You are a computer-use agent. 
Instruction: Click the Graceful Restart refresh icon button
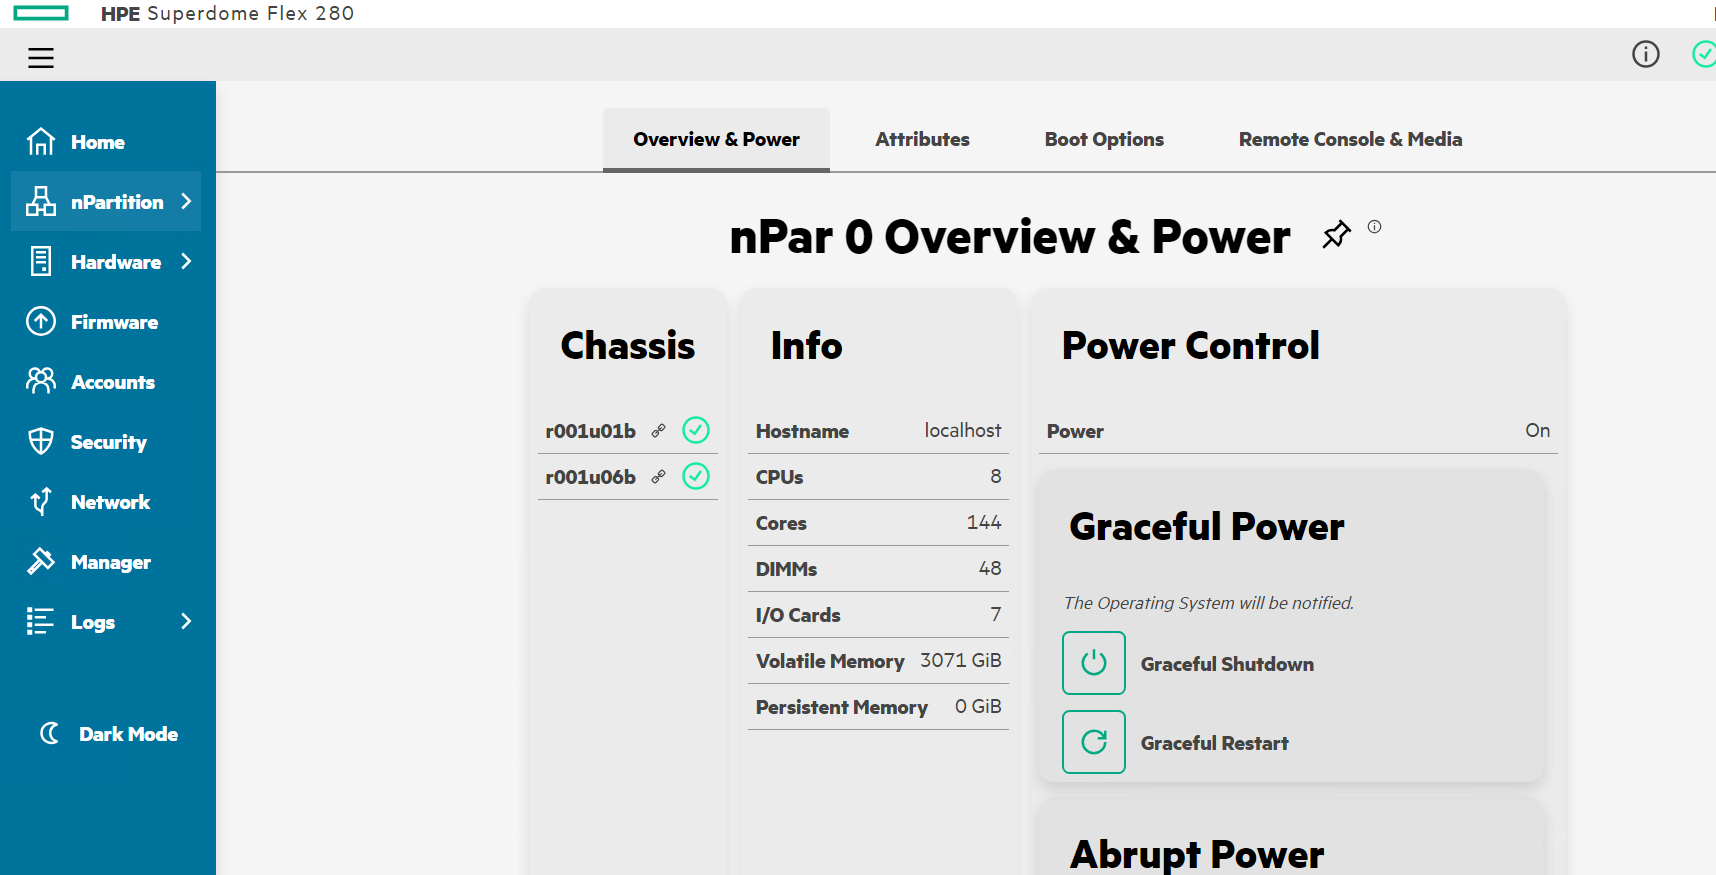point(1094,742)
